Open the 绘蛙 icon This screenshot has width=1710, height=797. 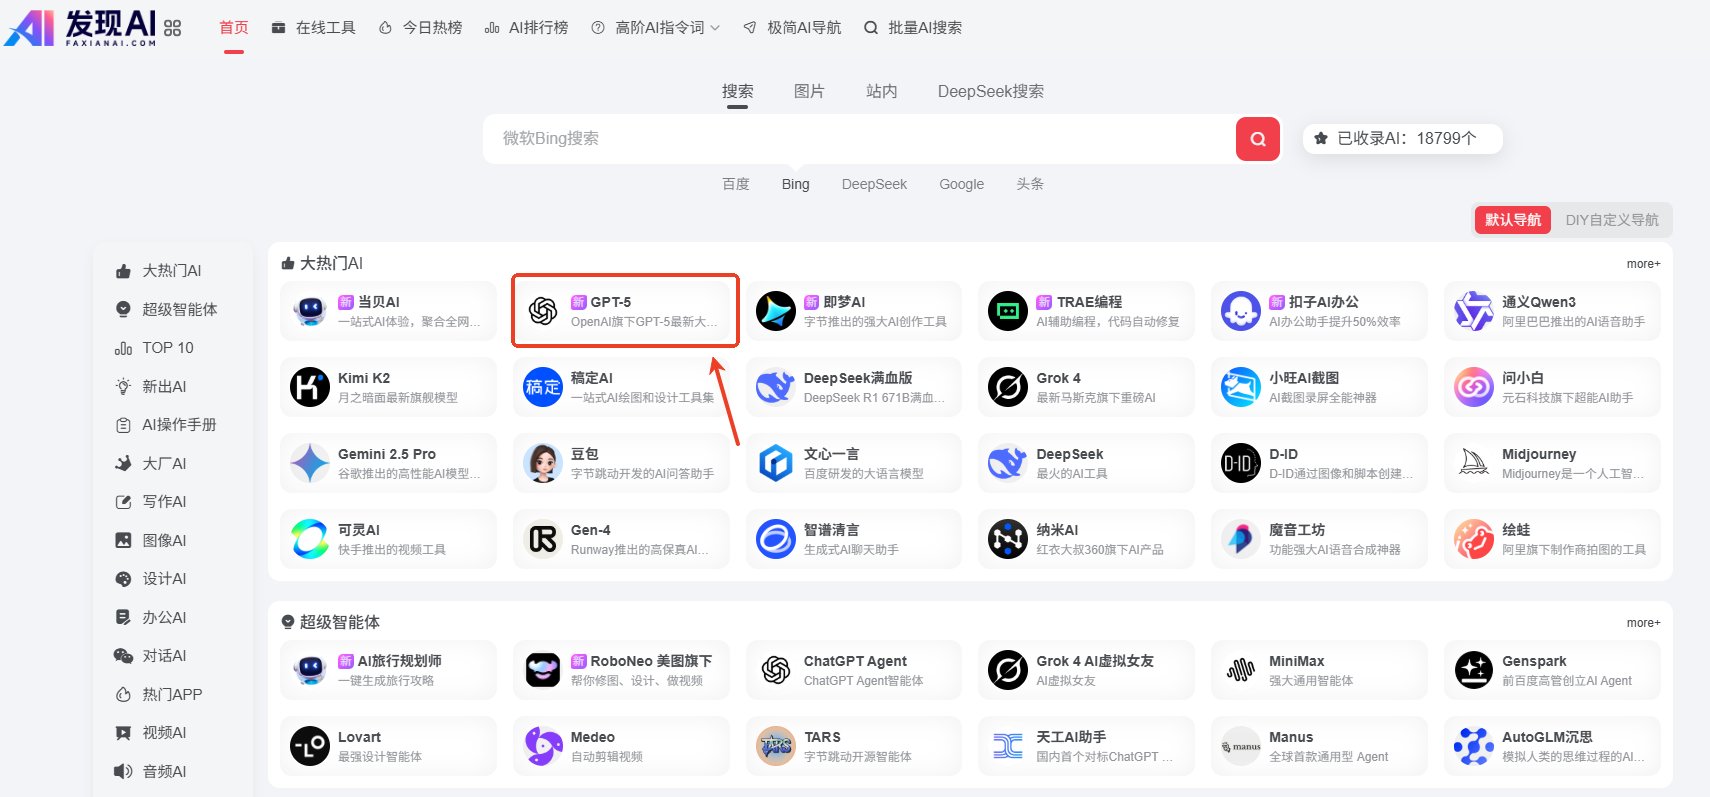pos(1474,539)
